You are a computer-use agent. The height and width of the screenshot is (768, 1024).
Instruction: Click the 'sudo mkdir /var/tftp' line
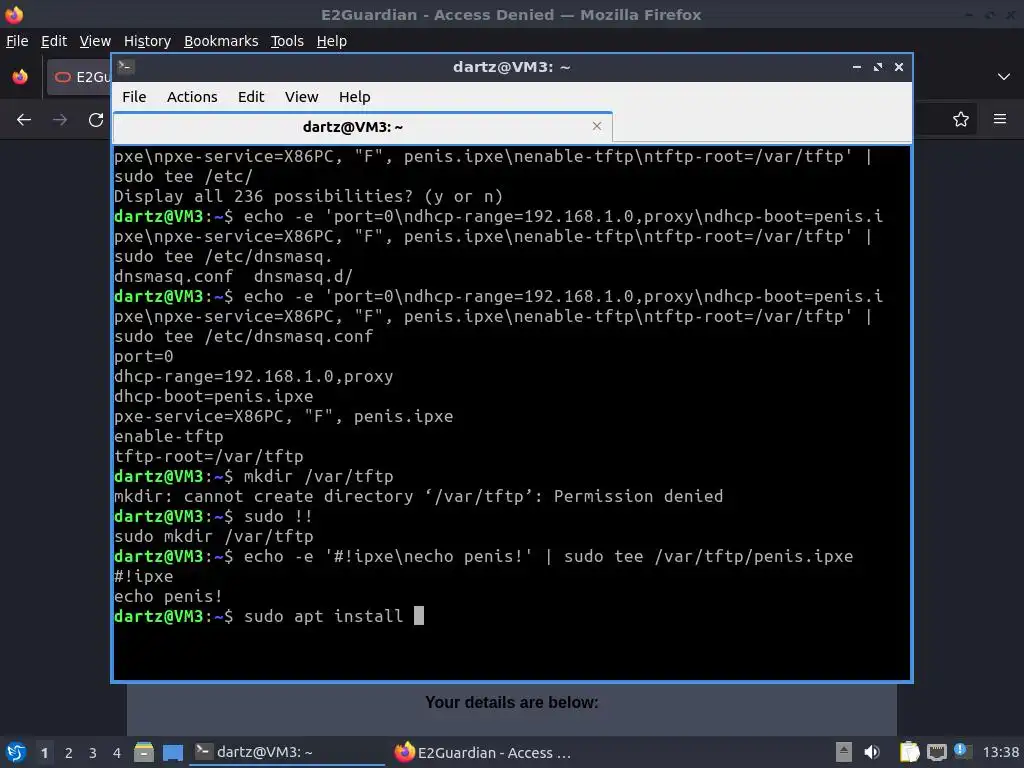pos(214,536)
